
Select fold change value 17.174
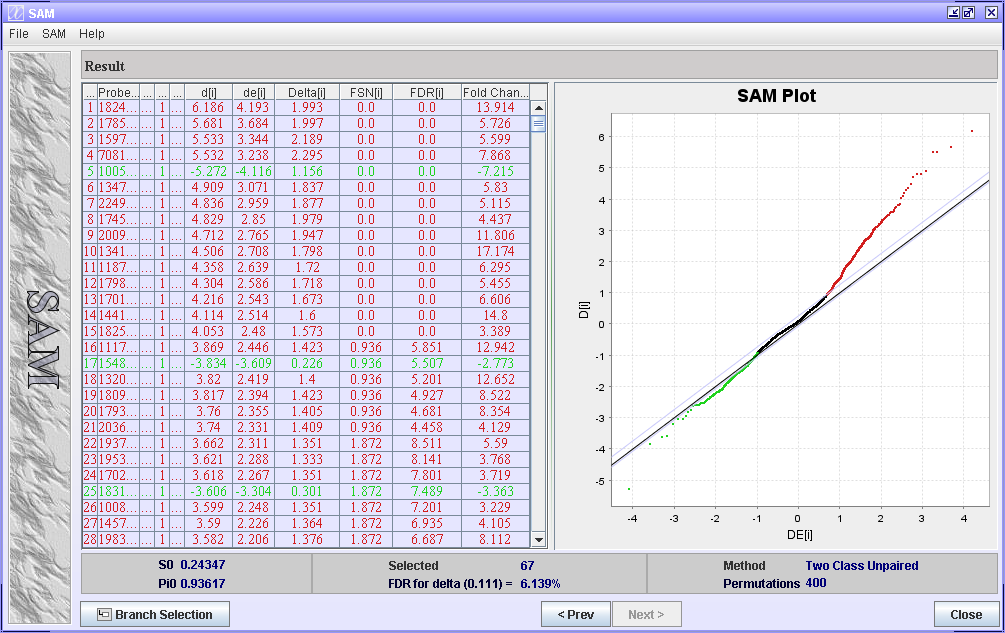pos(495,251)
